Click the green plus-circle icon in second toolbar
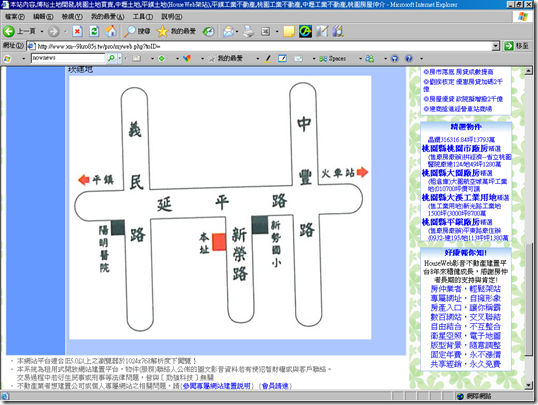Screen dimensions: 538x405 pyautogui.click(x=162, y=58)
